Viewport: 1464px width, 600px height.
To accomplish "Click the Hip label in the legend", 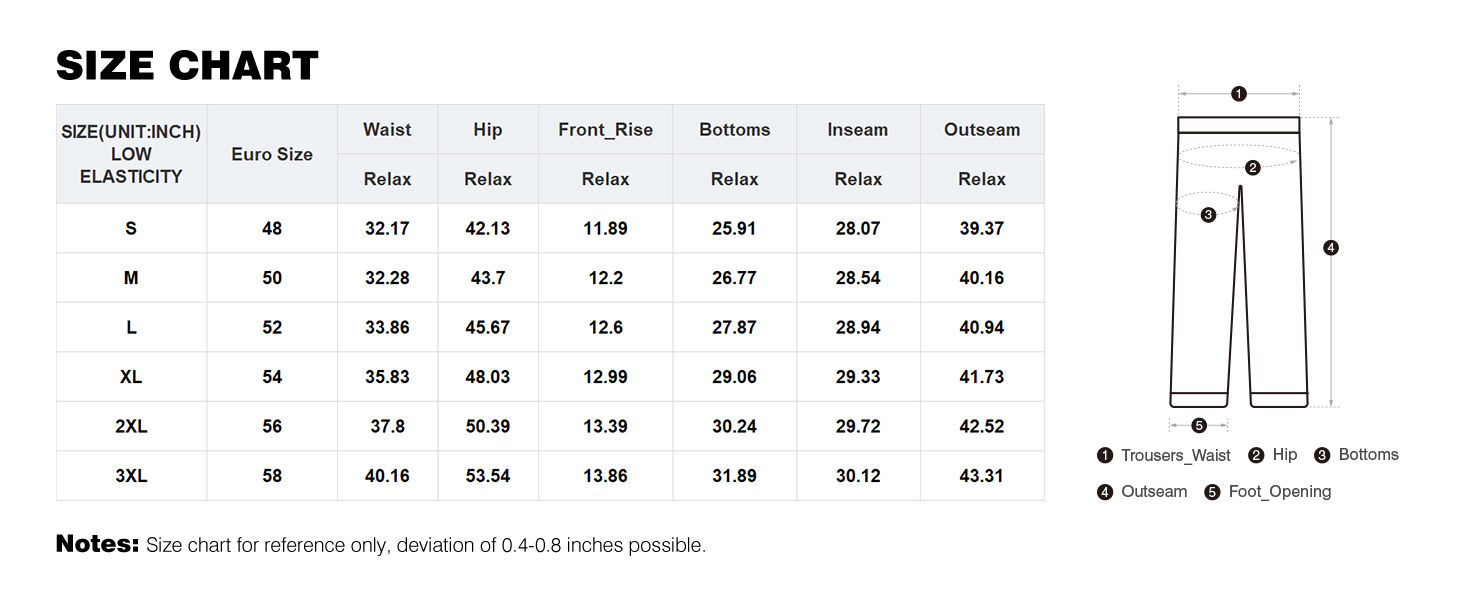I will [x=1285, y=455].
